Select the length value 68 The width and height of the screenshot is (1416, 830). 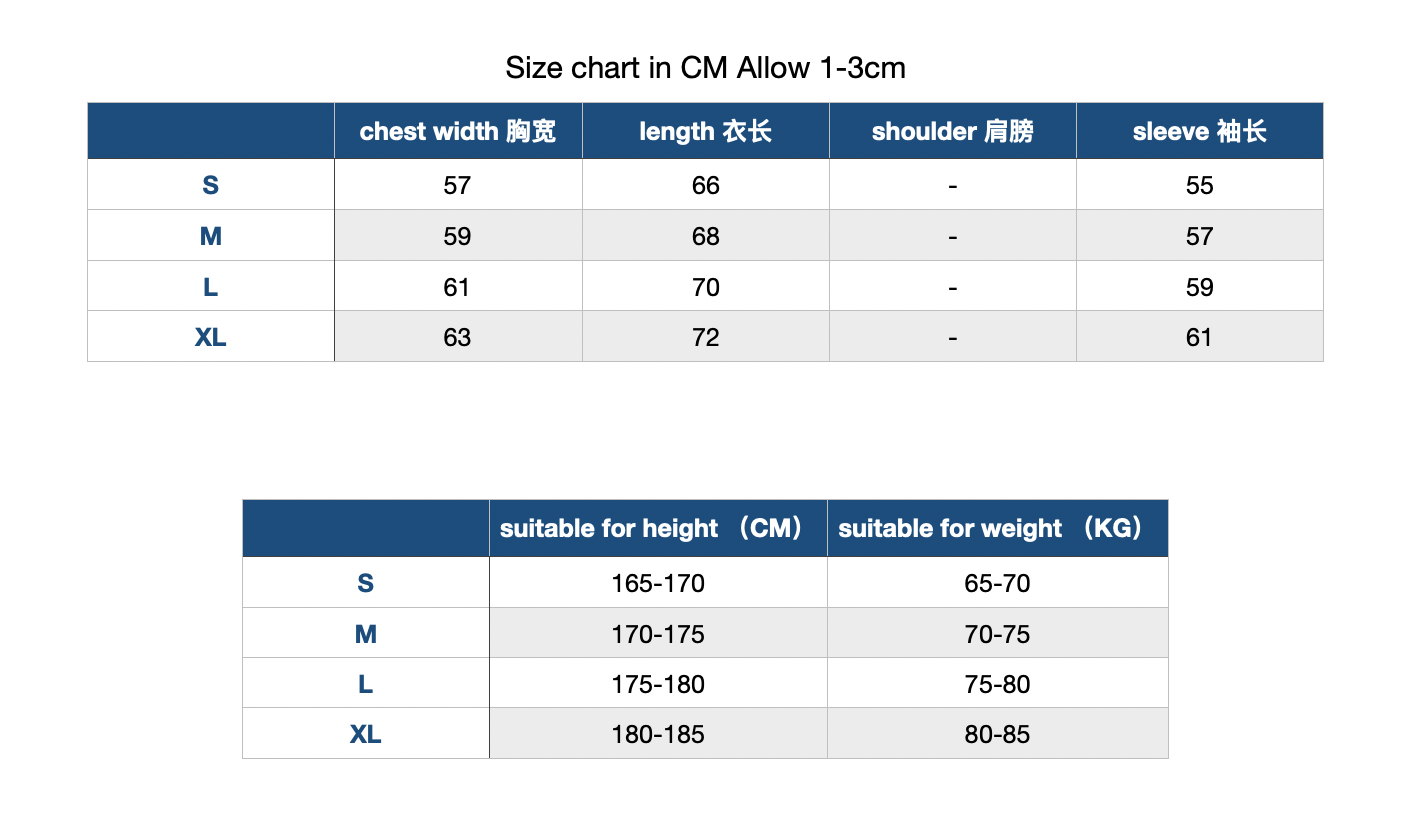pyautogui.click(x=706, y=236)
